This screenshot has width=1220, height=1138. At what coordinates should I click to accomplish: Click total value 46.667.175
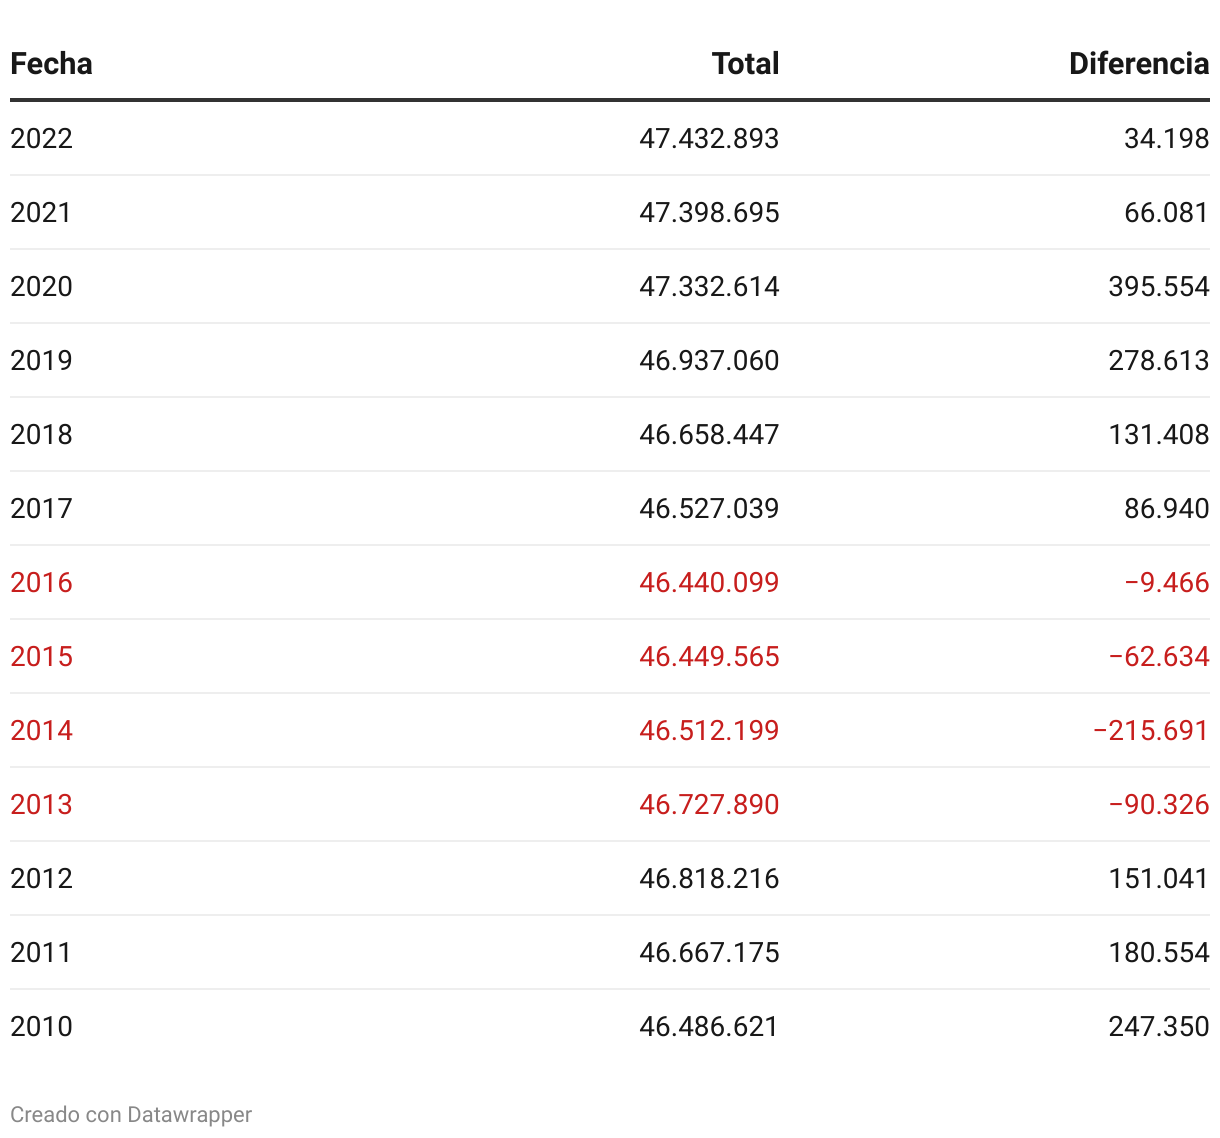click(709, 952)
